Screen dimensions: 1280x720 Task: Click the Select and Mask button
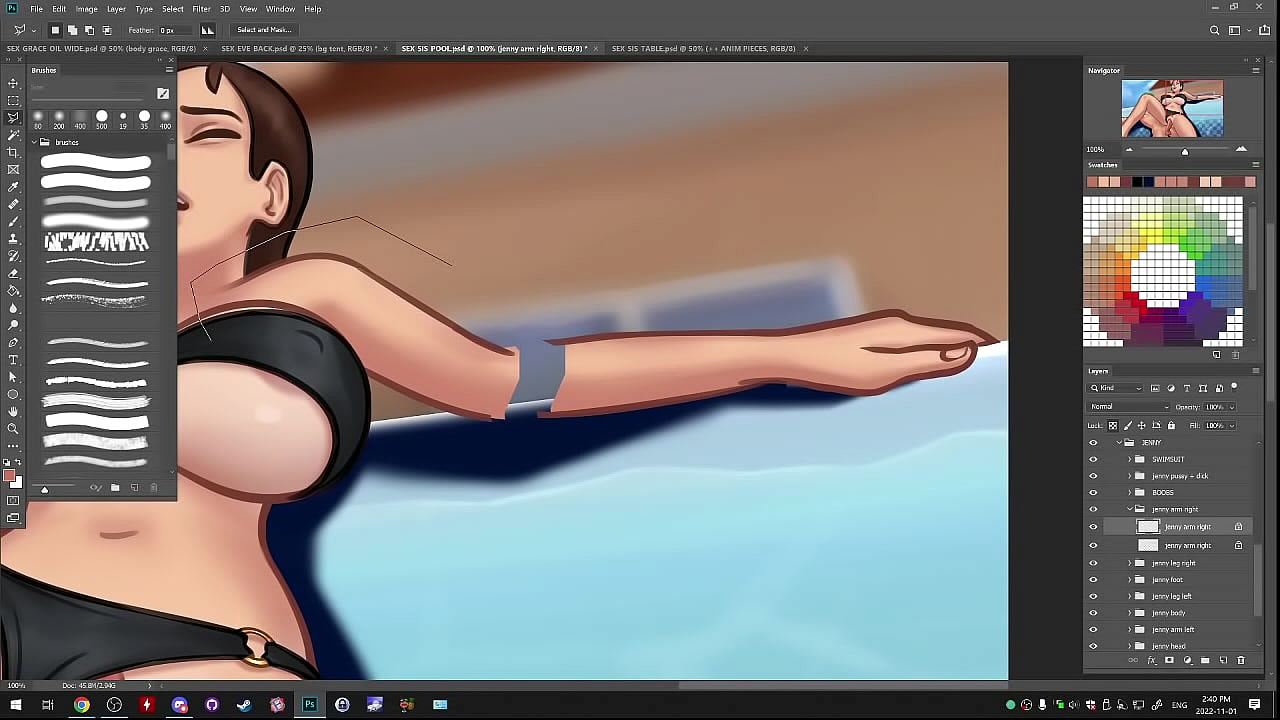tap(264, 30)
